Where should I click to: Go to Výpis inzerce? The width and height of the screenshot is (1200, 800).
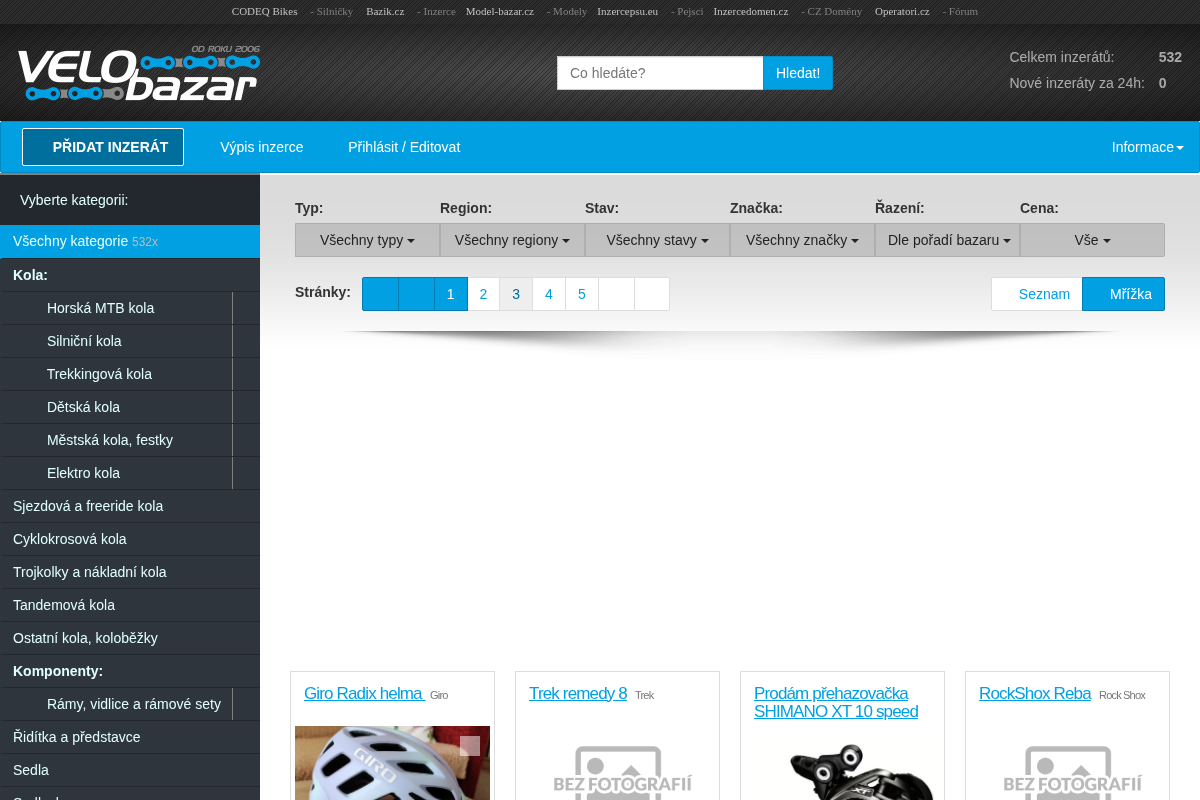coord(262,147)
